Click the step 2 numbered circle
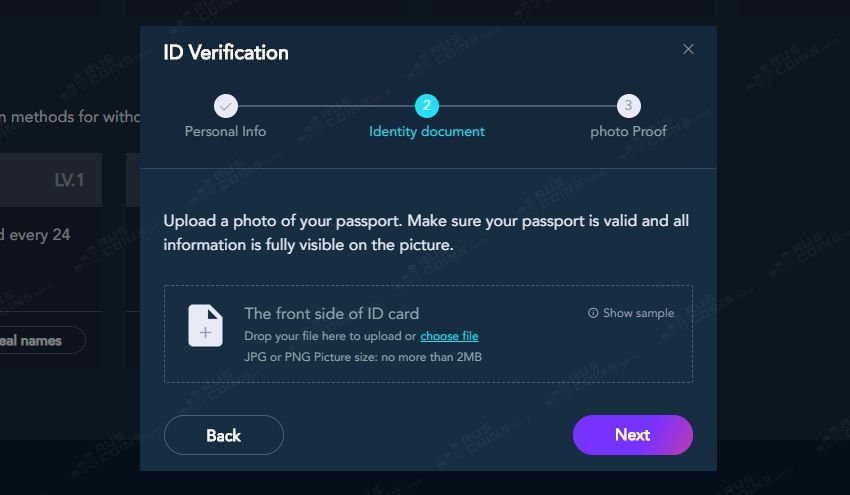850x495 pixels. tap(427, 106)
